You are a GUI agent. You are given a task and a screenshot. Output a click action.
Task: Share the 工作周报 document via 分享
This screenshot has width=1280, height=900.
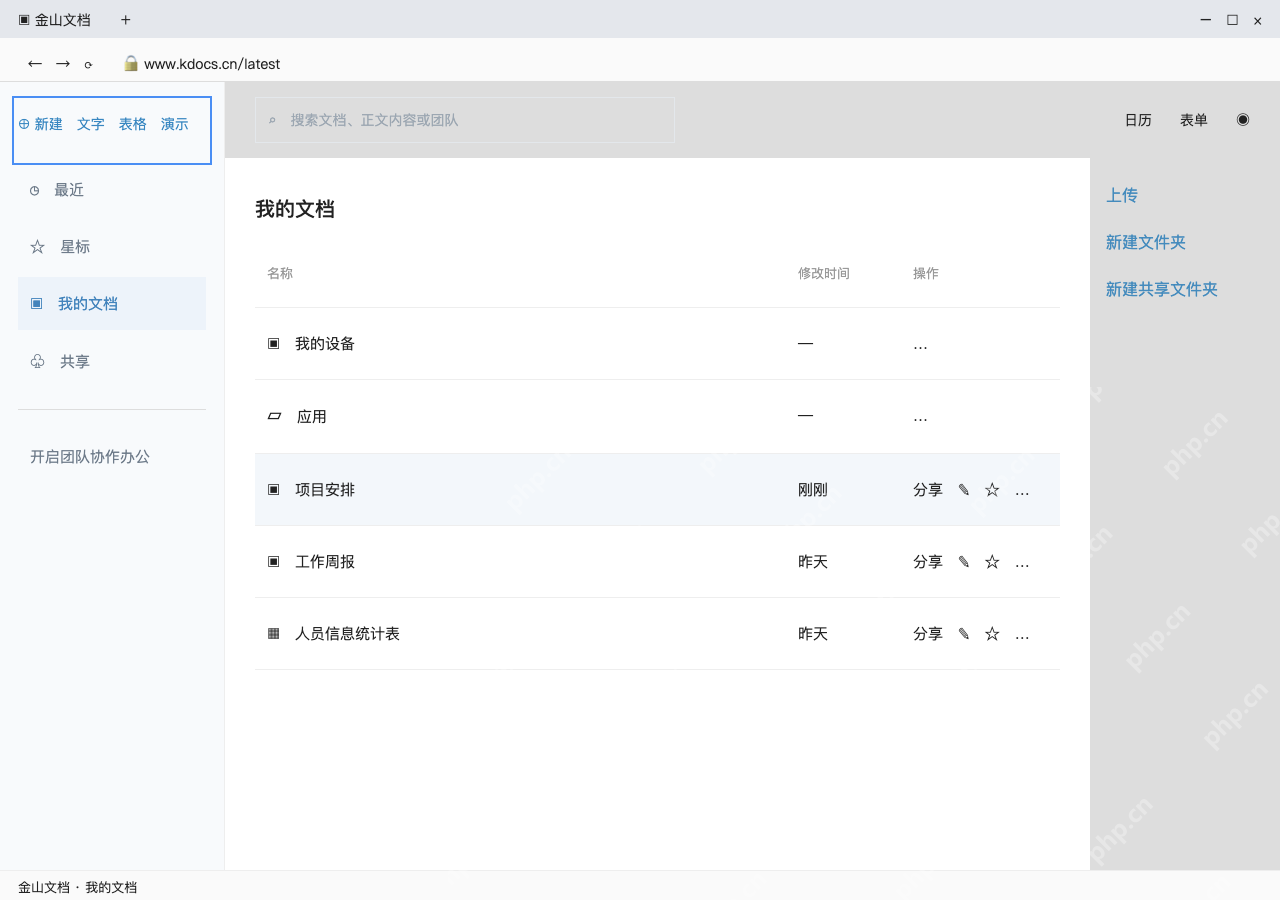tap(928, 562)
